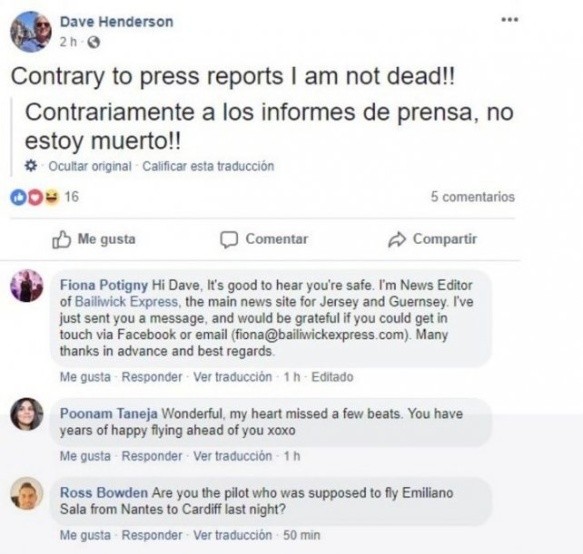The height and width of the screenshot is (554, 583).
Task: Open the three-dot post options menu
Action: point(509,19)
